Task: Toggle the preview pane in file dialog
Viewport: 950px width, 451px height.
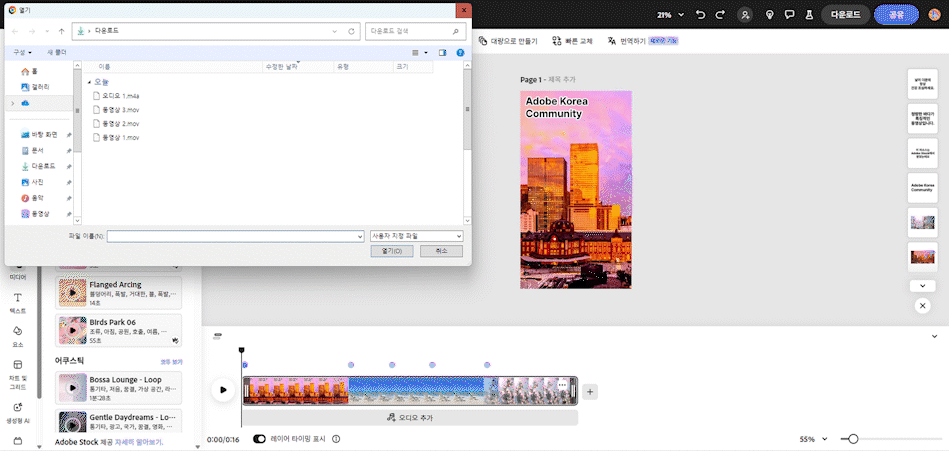Action: pos(442,53)
